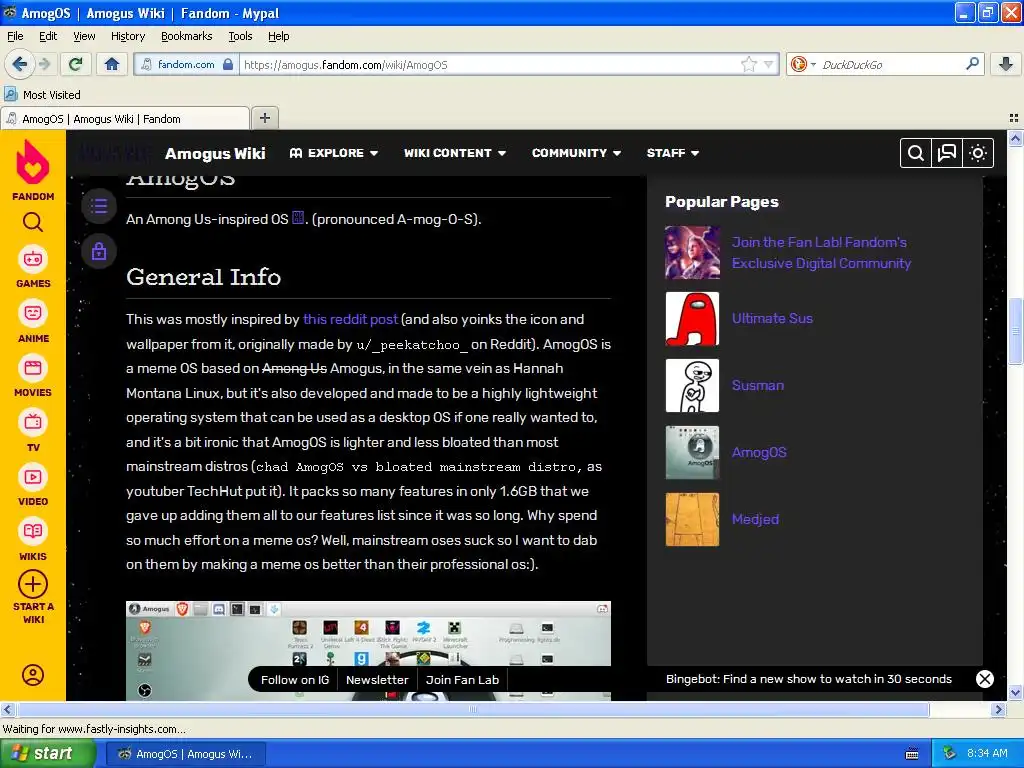Open the AmogOS desktop screenshot image
Viewport: 1024px width, 768px height.
368,650
